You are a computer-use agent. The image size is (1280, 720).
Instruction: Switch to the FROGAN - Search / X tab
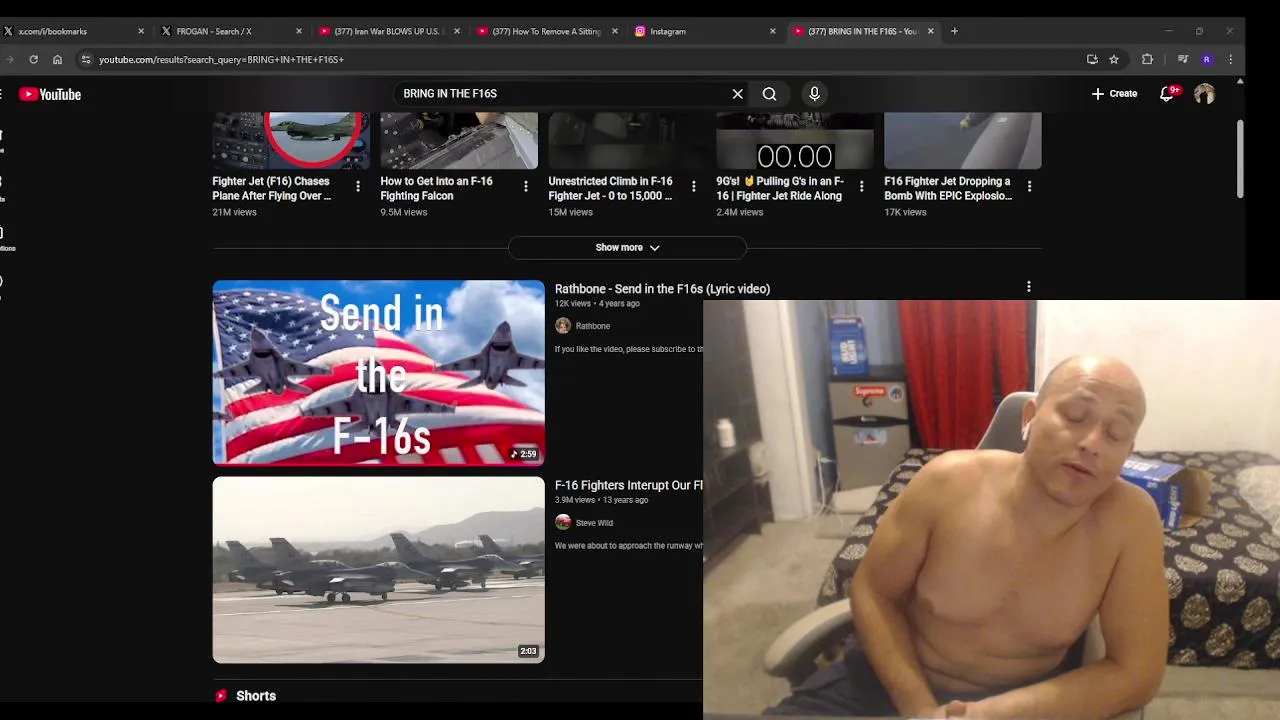pos(232,31)
